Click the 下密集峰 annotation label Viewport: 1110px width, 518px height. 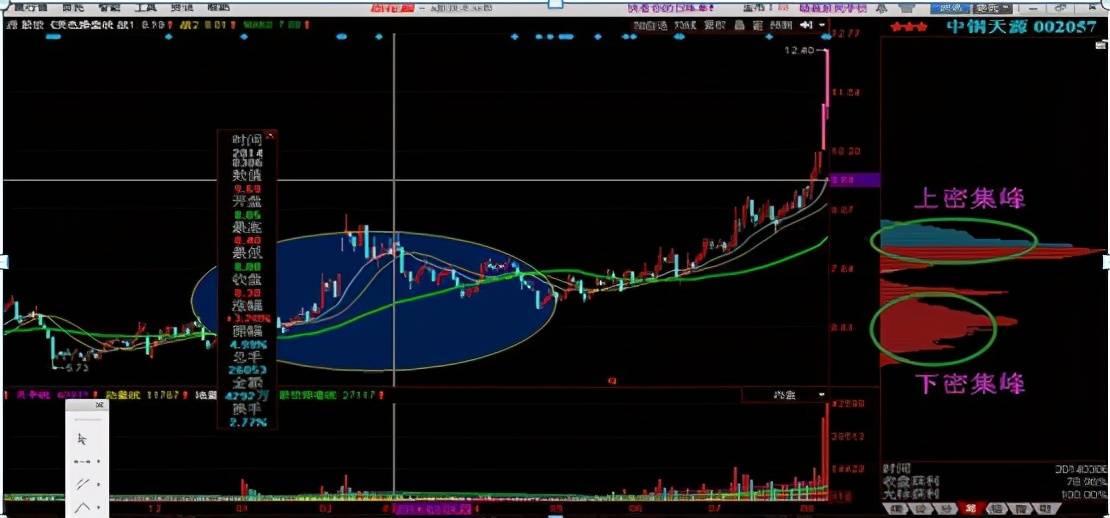click(970, 385)
